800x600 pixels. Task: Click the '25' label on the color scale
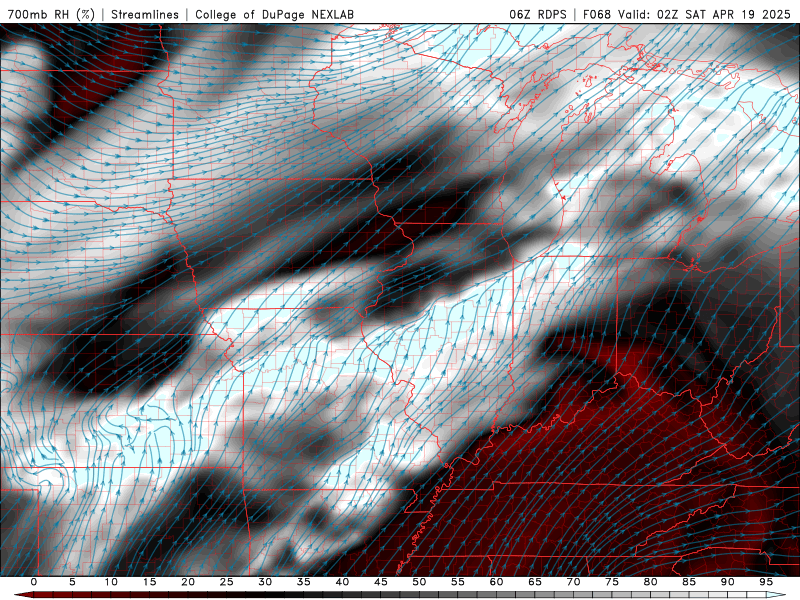click(227, 582)
